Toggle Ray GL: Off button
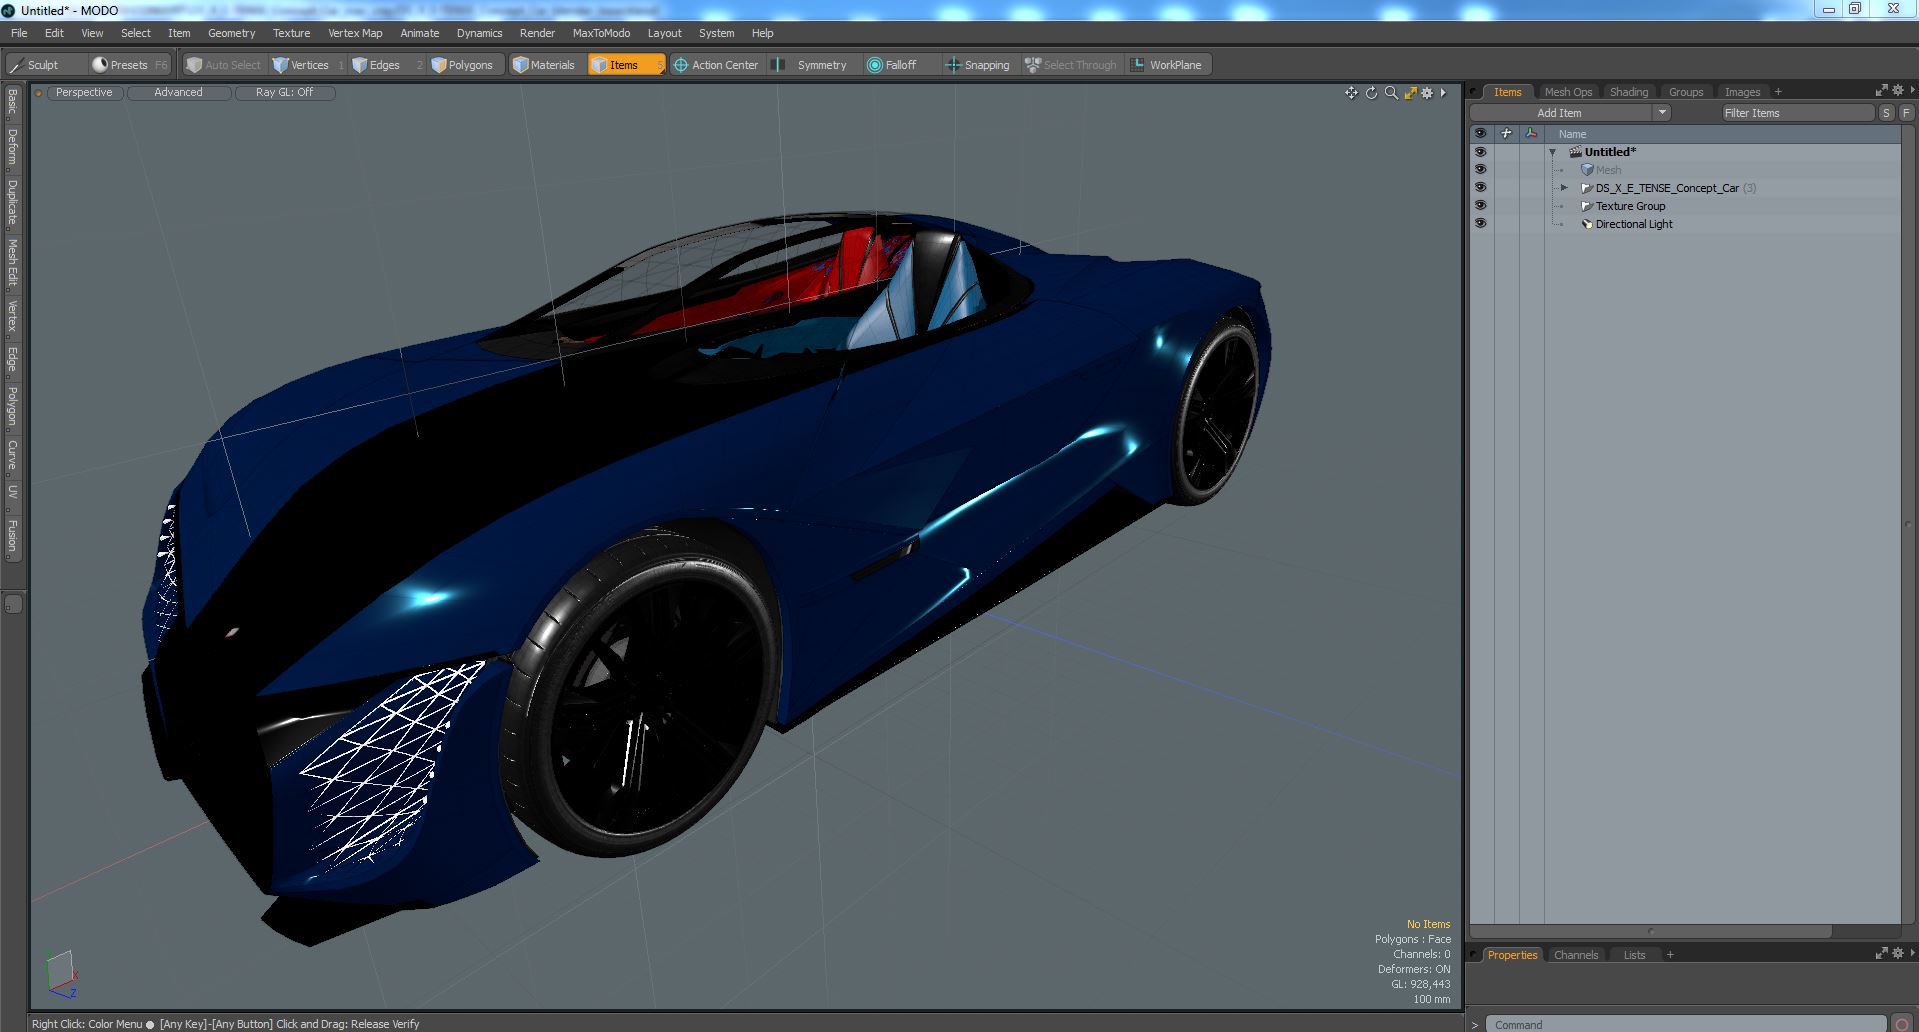This screenshot has height=1032, width=1919. coord(284,92)
